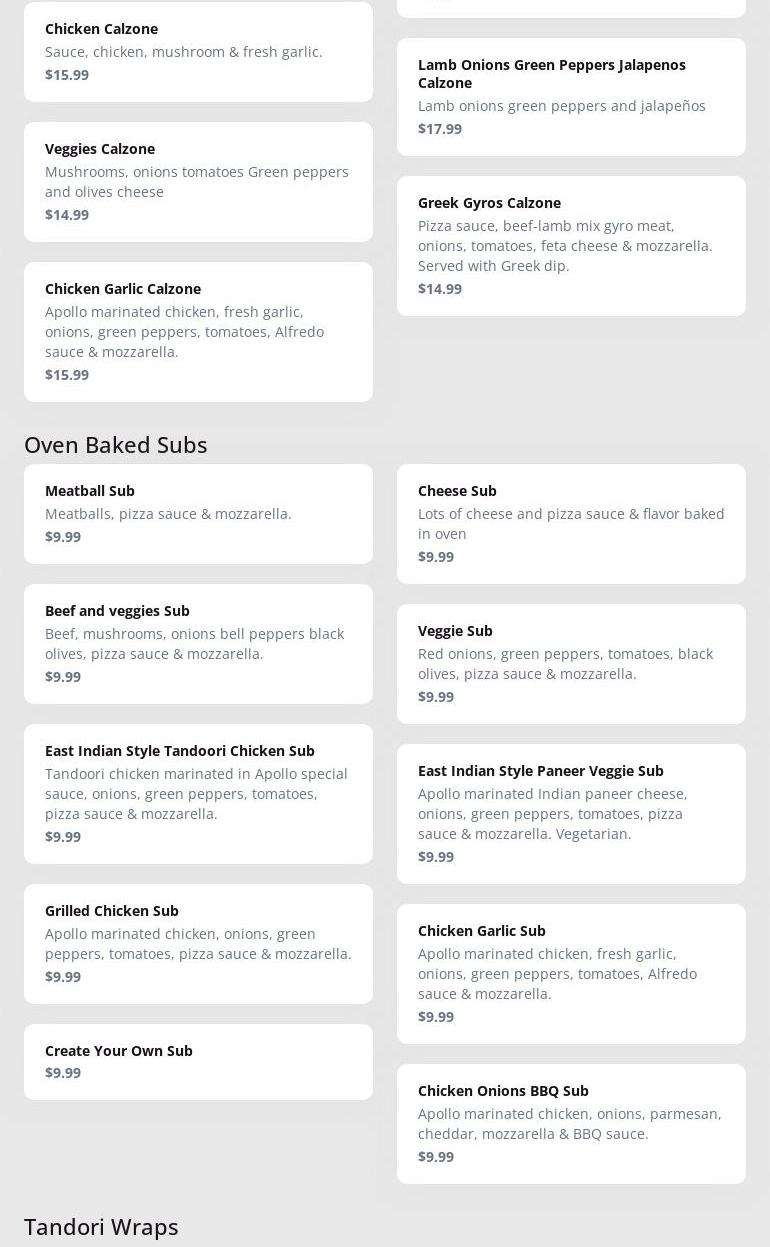This screenshot has height=1247, width=770.
Task: Click the Oven Baked Subs heading
Action: click(116, 445)
